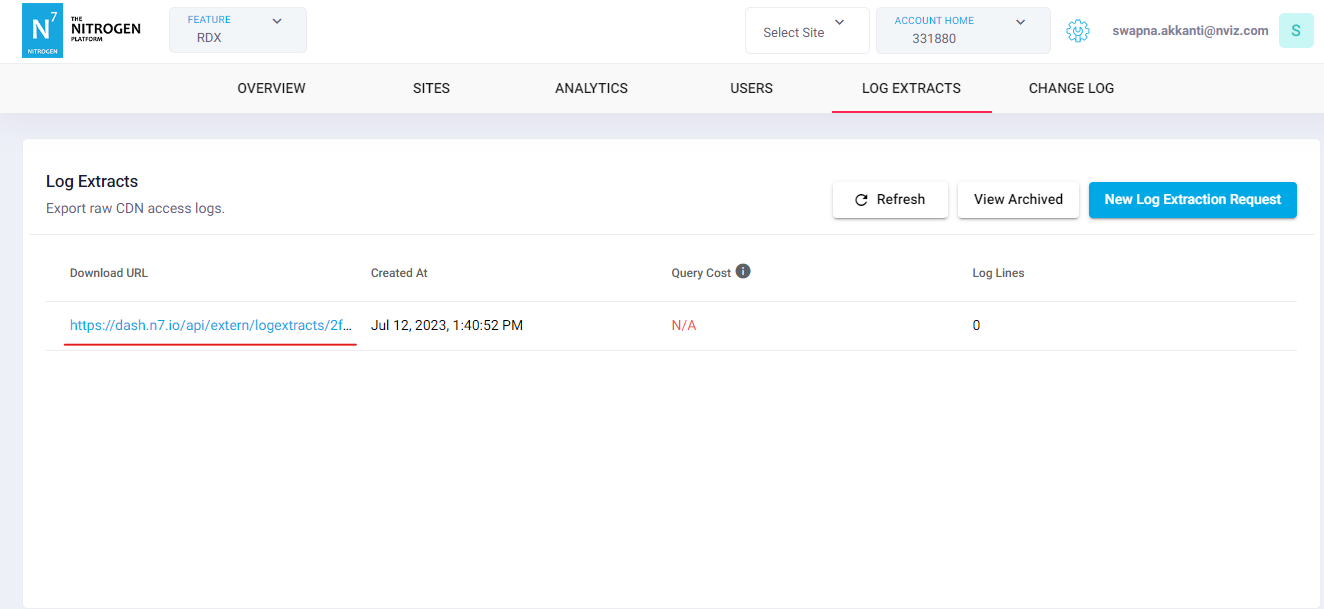
Task: Click the Nitrogen N7 logo
Action: click(42, 30)
